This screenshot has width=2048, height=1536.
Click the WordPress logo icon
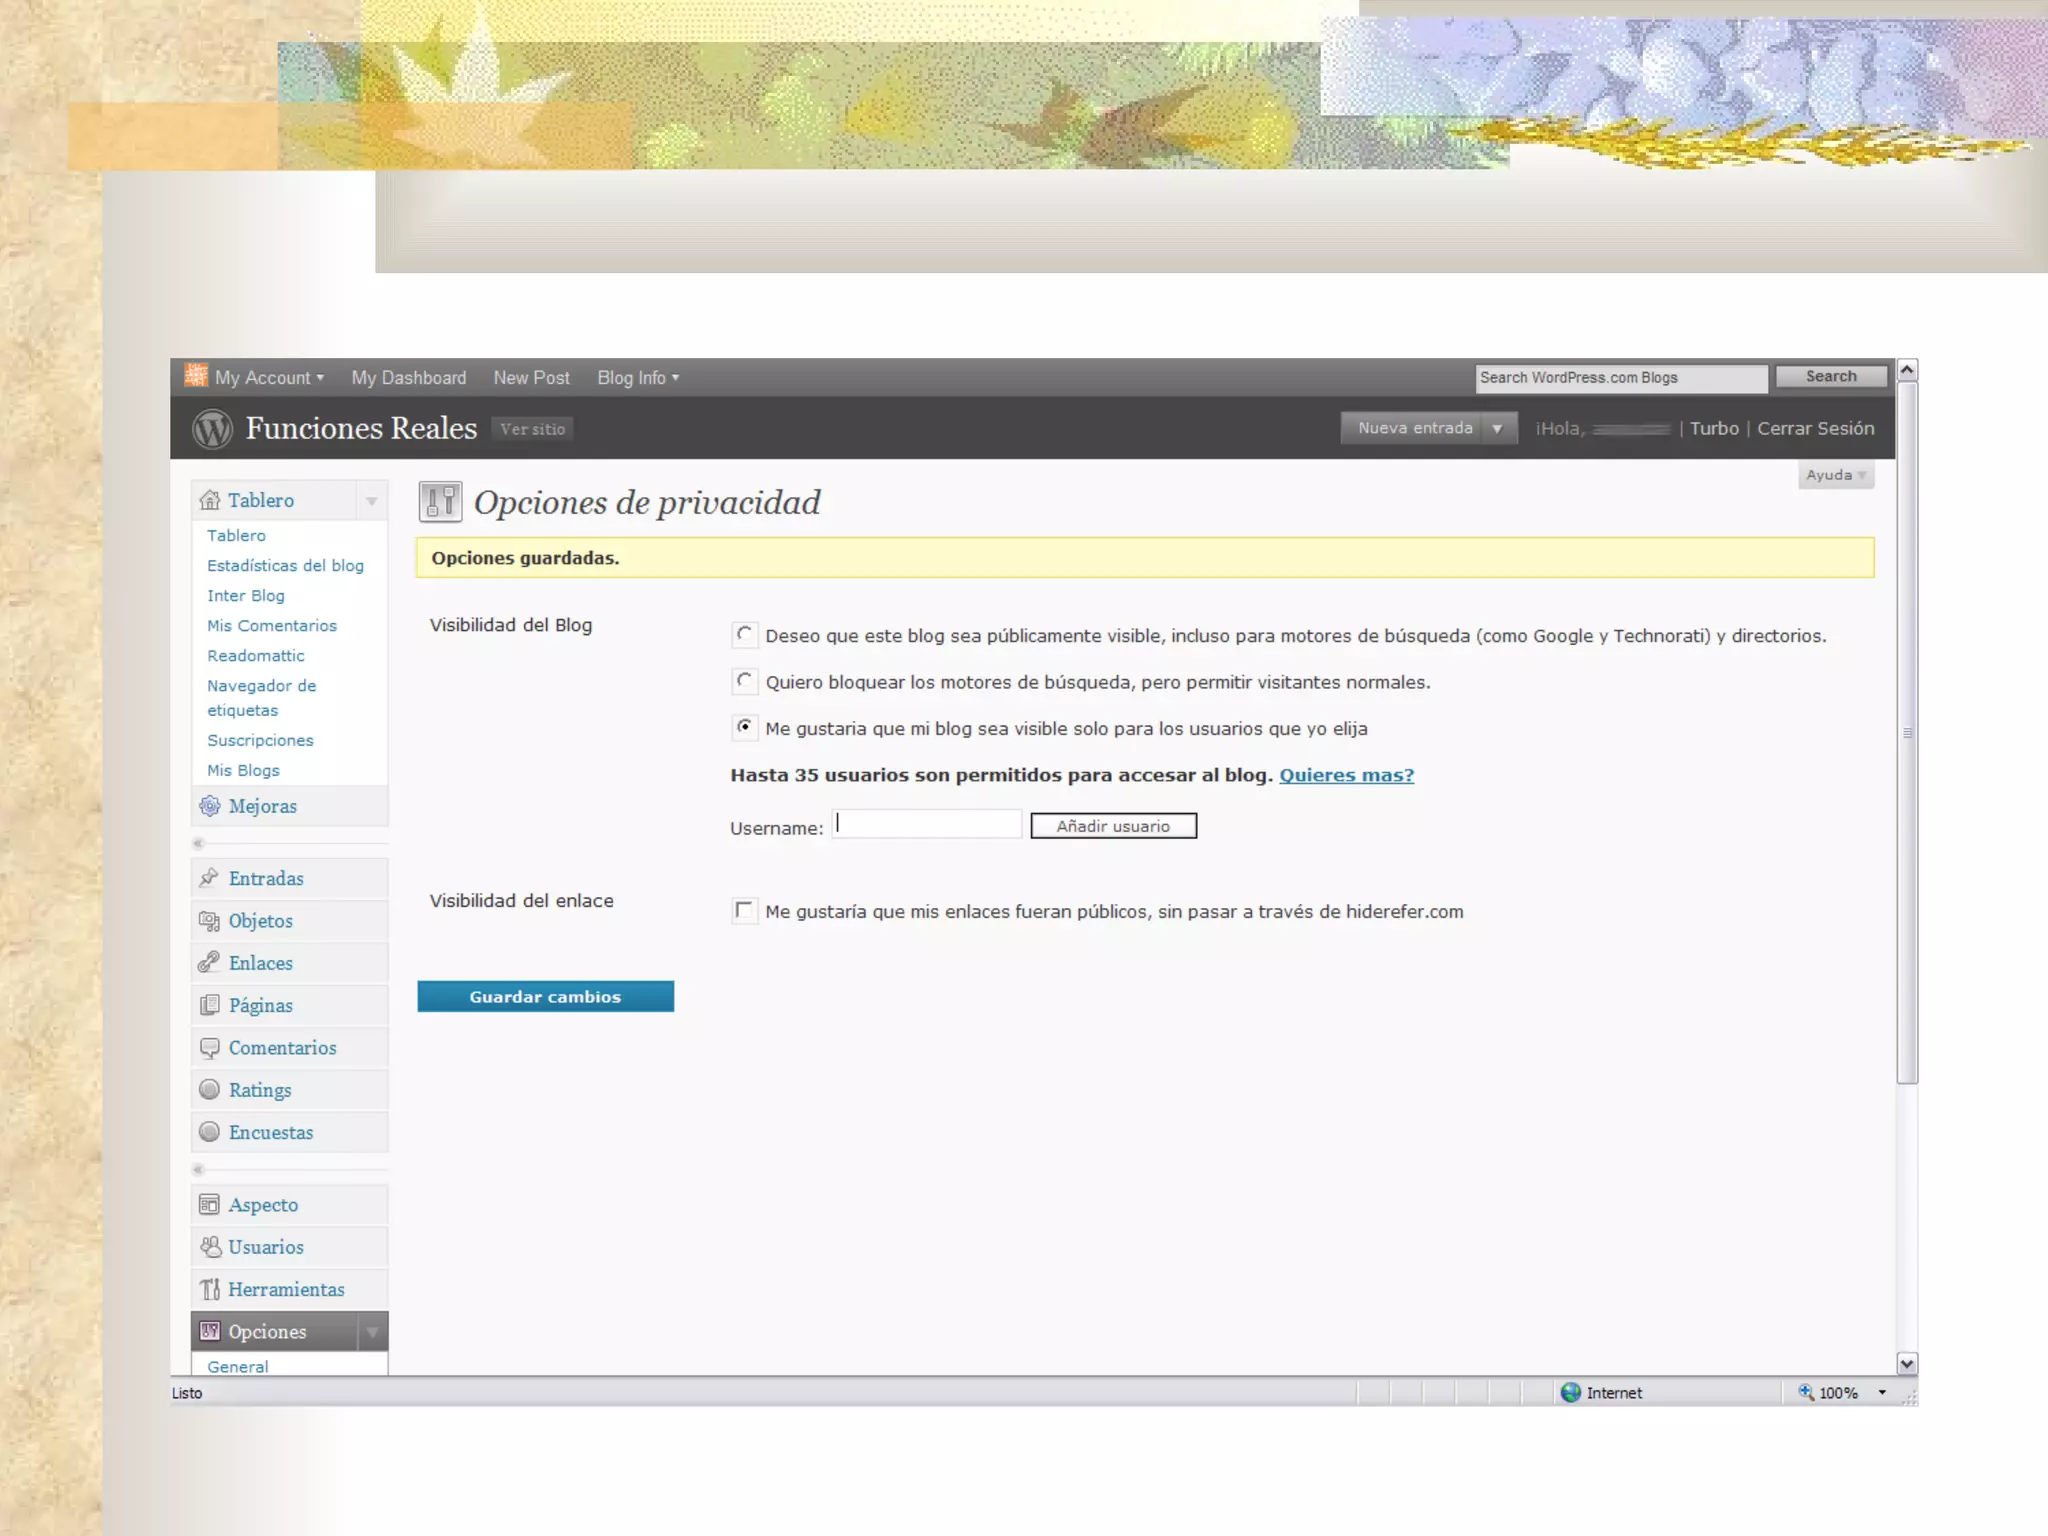(x=212, y=429)
